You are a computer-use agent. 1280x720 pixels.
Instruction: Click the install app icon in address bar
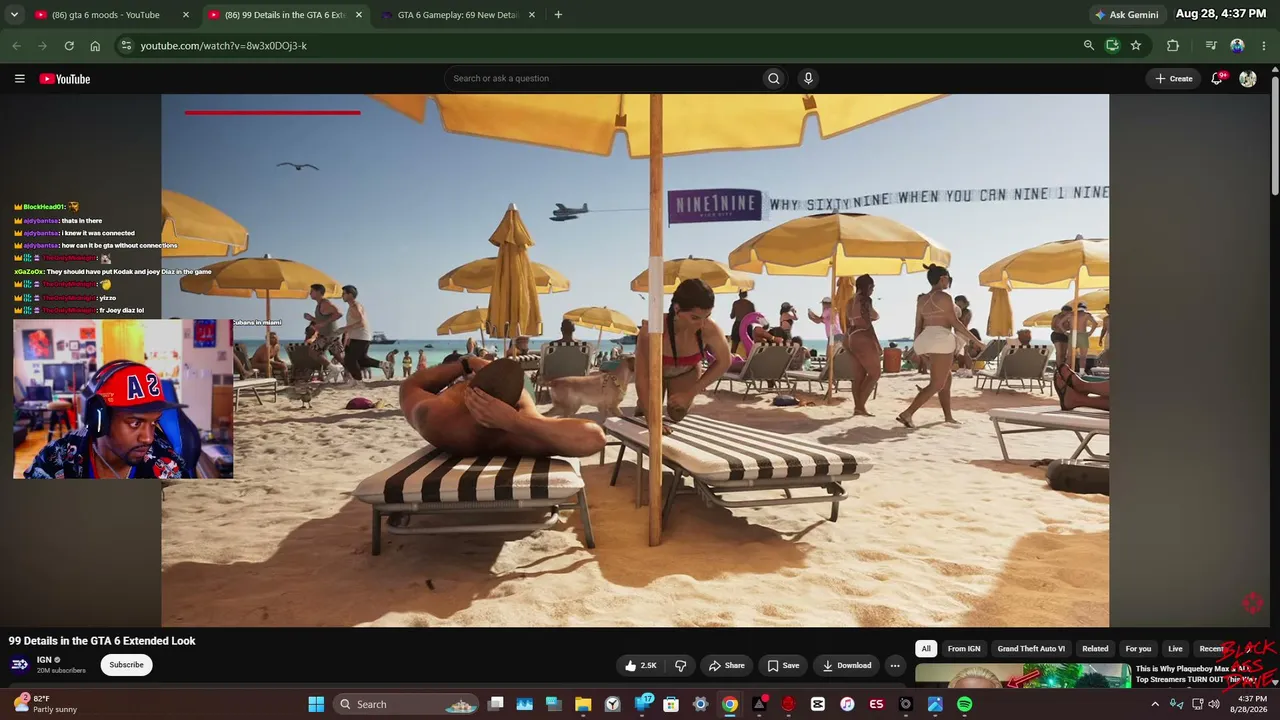click(1112, 46)
